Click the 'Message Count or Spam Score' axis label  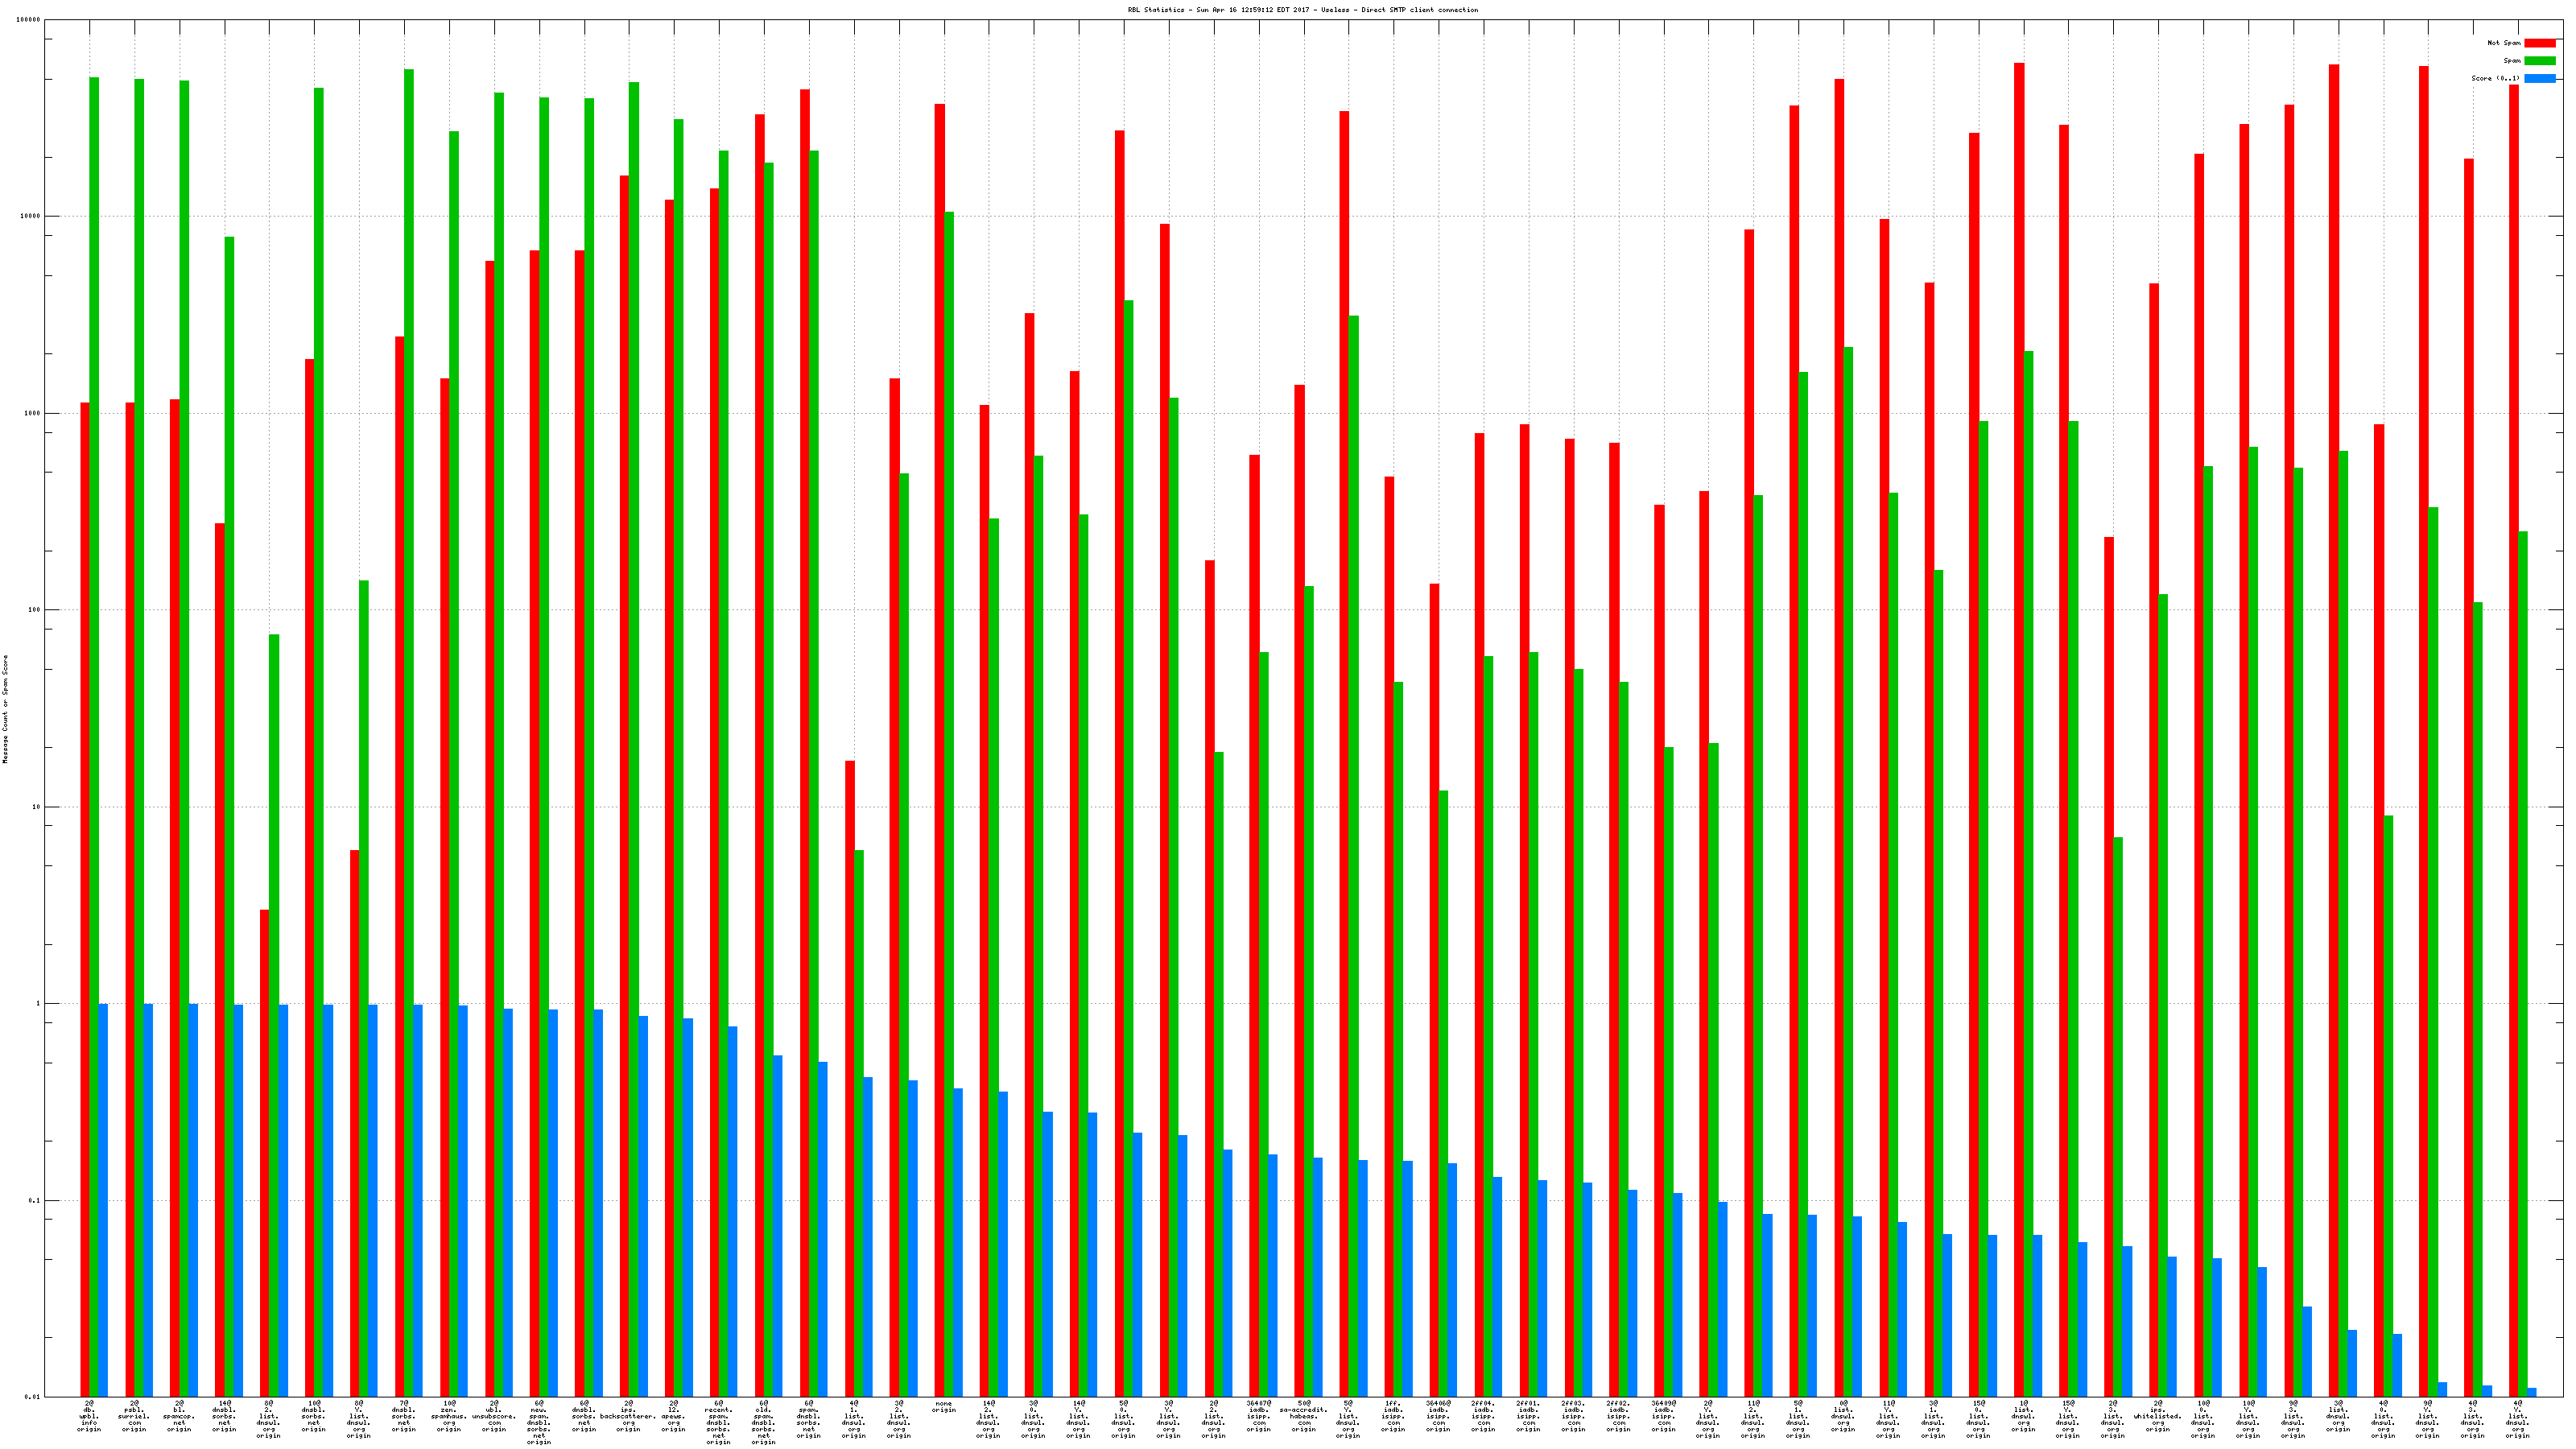[x=5, y=709]
